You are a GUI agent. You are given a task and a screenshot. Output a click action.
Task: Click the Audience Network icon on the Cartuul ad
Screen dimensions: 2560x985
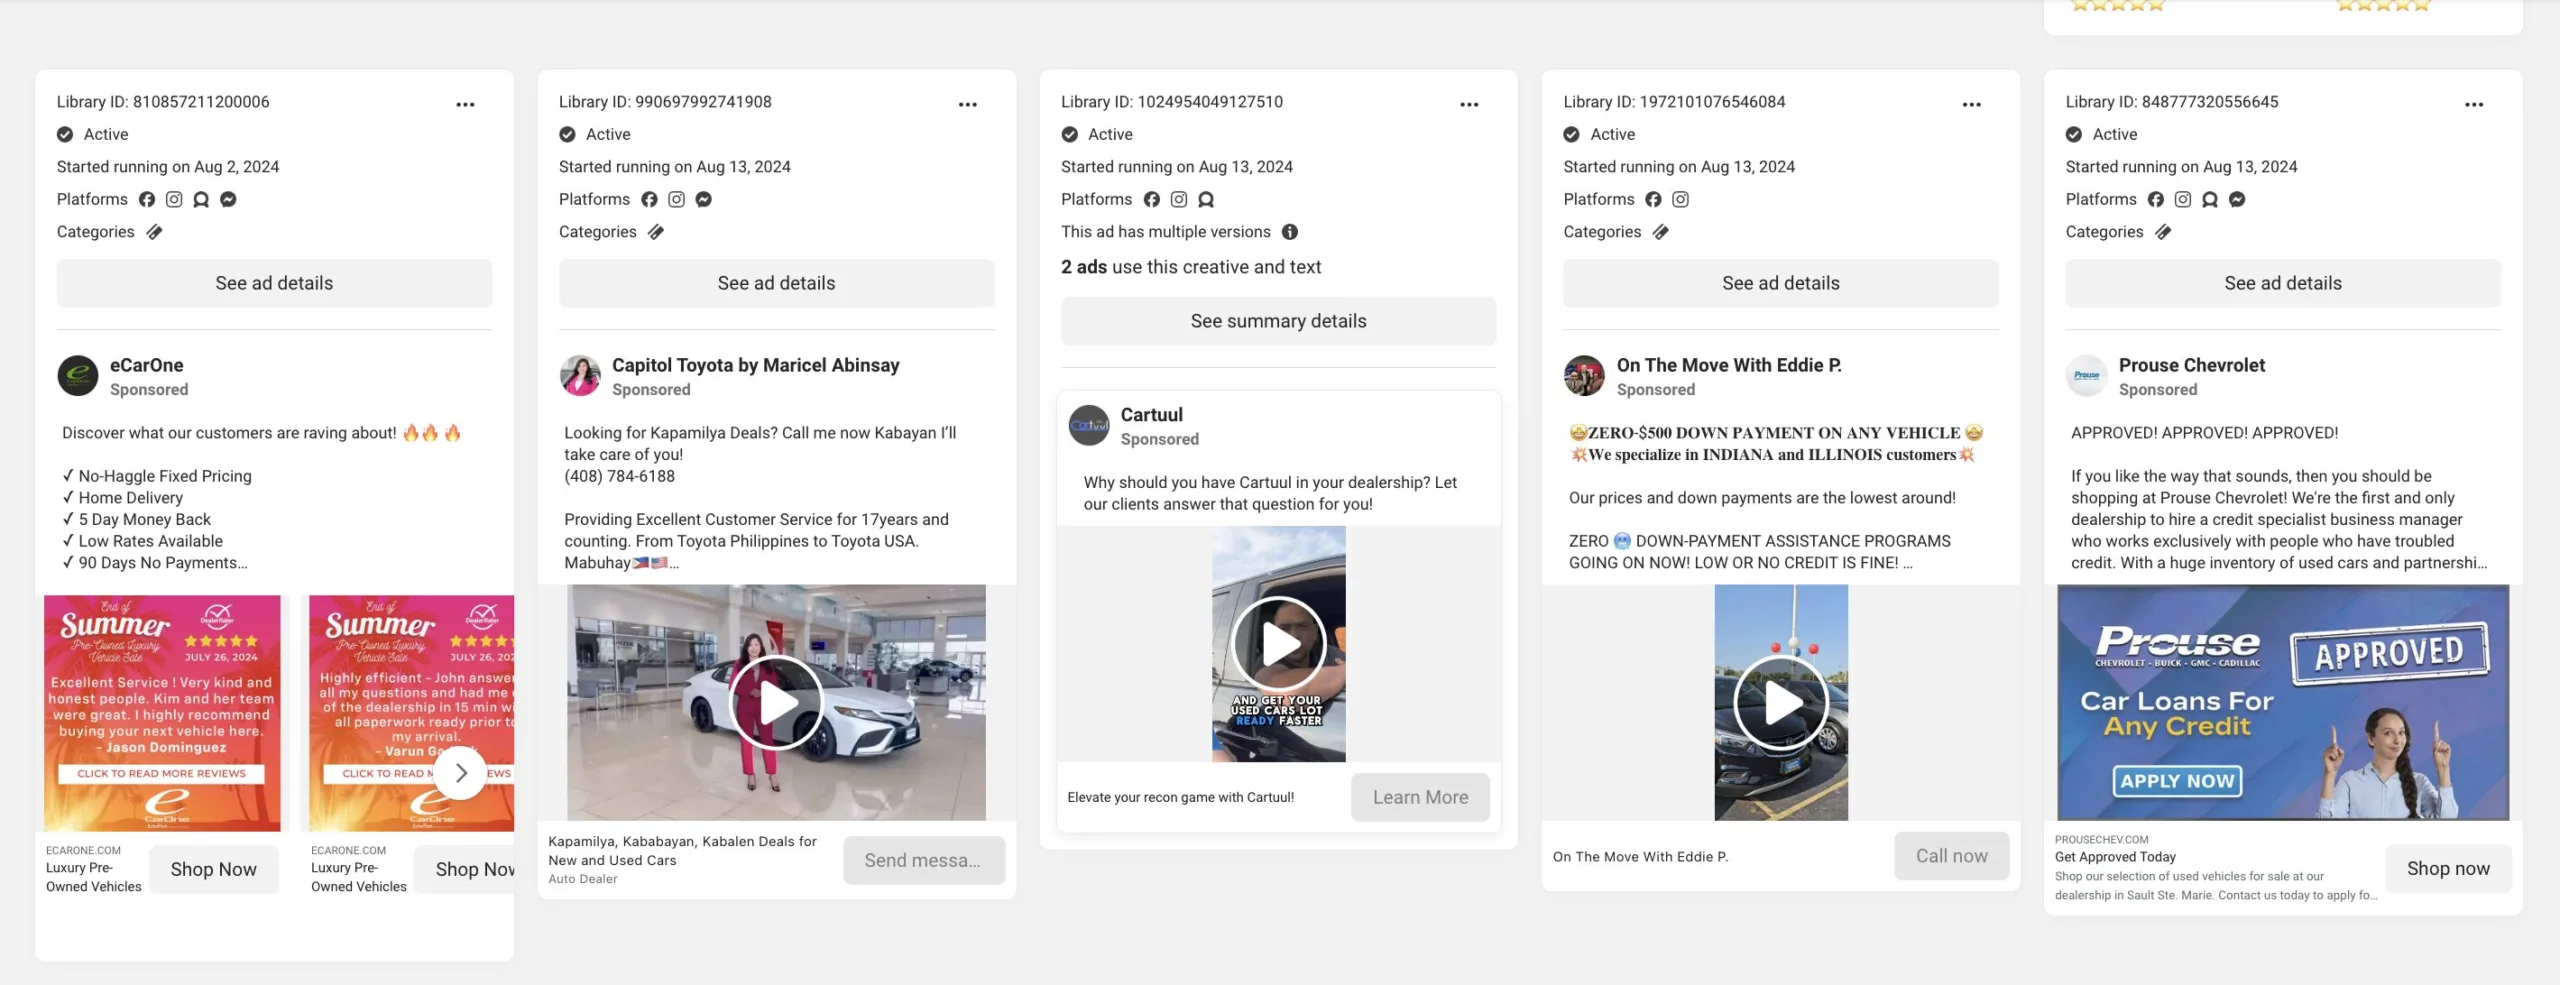pos(1205,199)
